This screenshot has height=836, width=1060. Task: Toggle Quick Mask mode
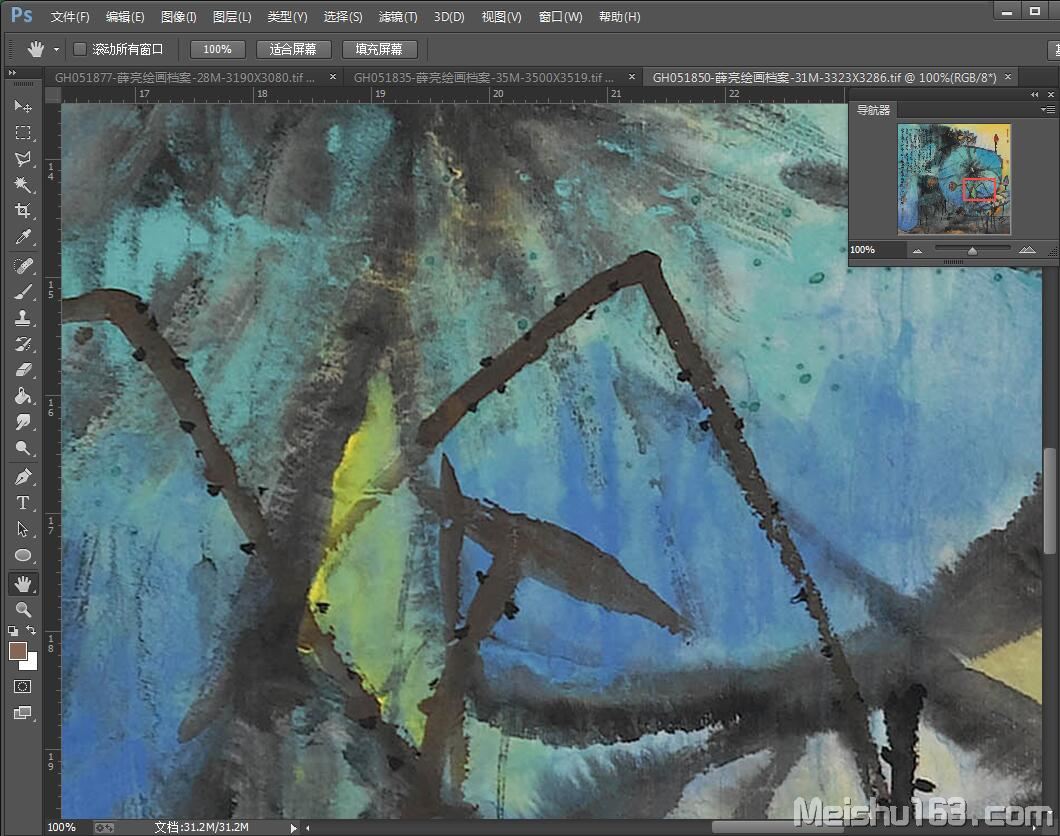click(22, 687)
